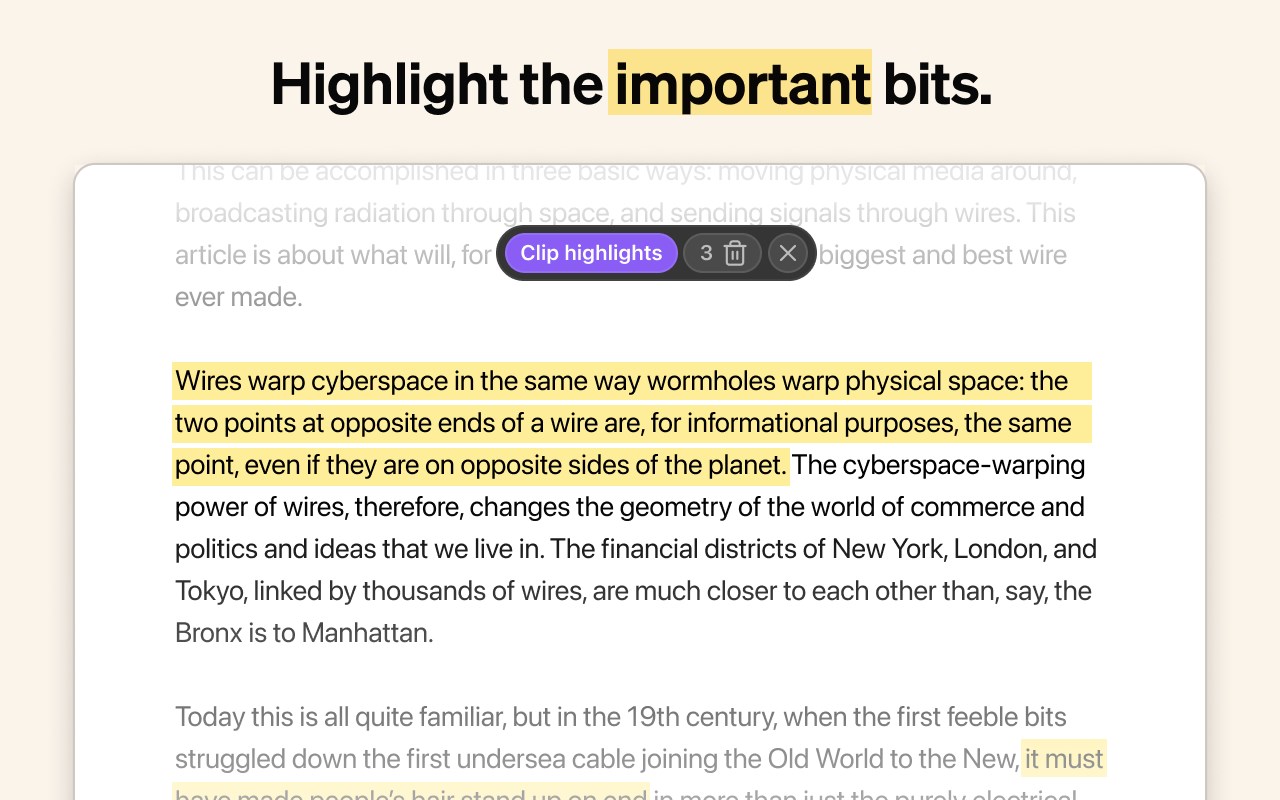1280x800 pixels.
Task: Click the Clip highlights button
Action: tap(591, 253)
